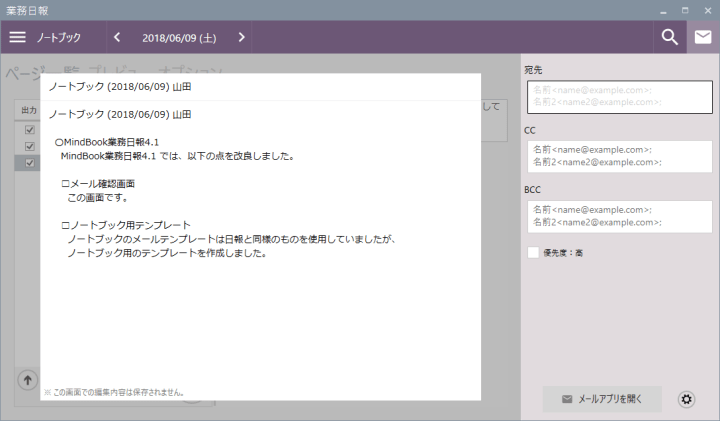The height and width of the screenshot is (421, 720).
Task: Click the scroll-to-top arrow button
Action: point(28,380)
